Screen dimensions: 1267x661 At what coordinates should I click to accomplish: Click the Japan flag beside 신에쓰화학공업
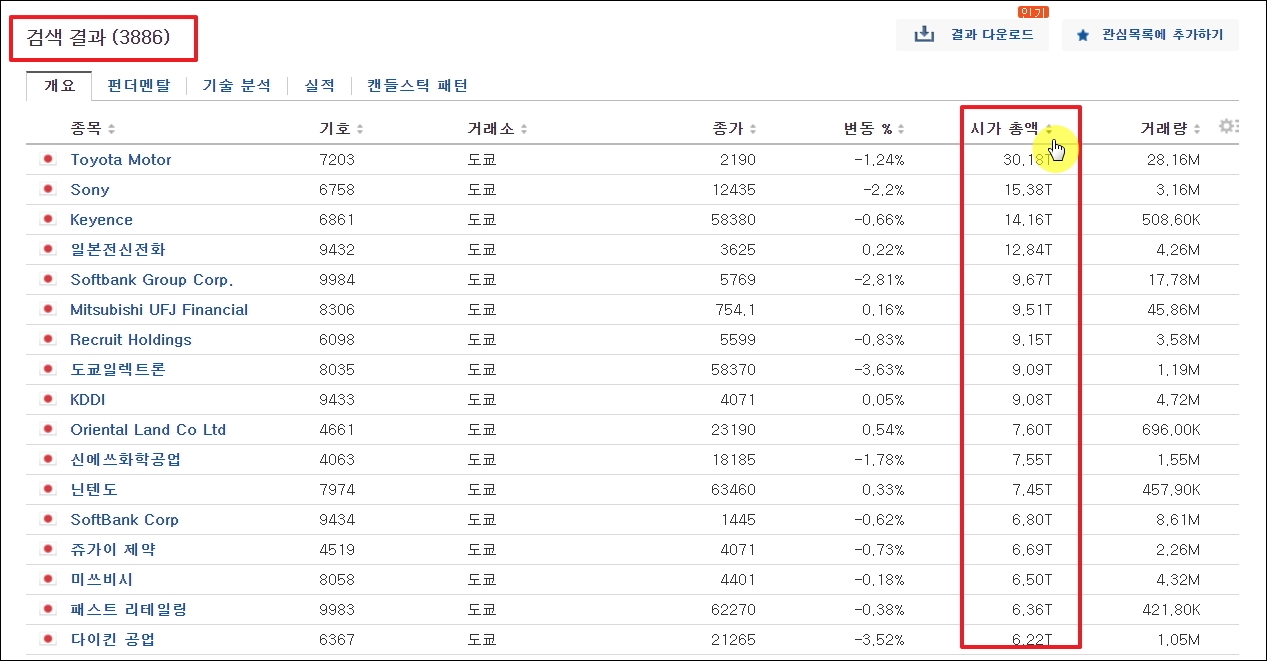point(46,460)
